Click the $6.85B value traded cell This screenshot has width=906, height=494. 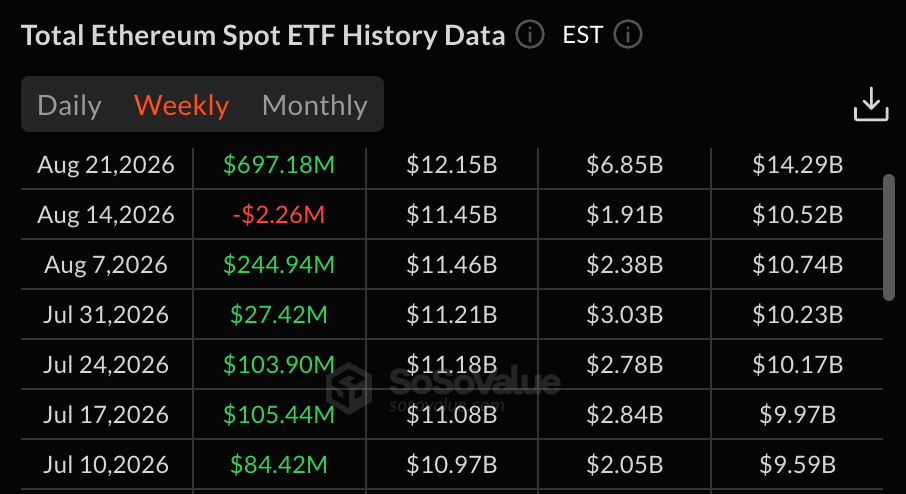[x=625, y=165]
